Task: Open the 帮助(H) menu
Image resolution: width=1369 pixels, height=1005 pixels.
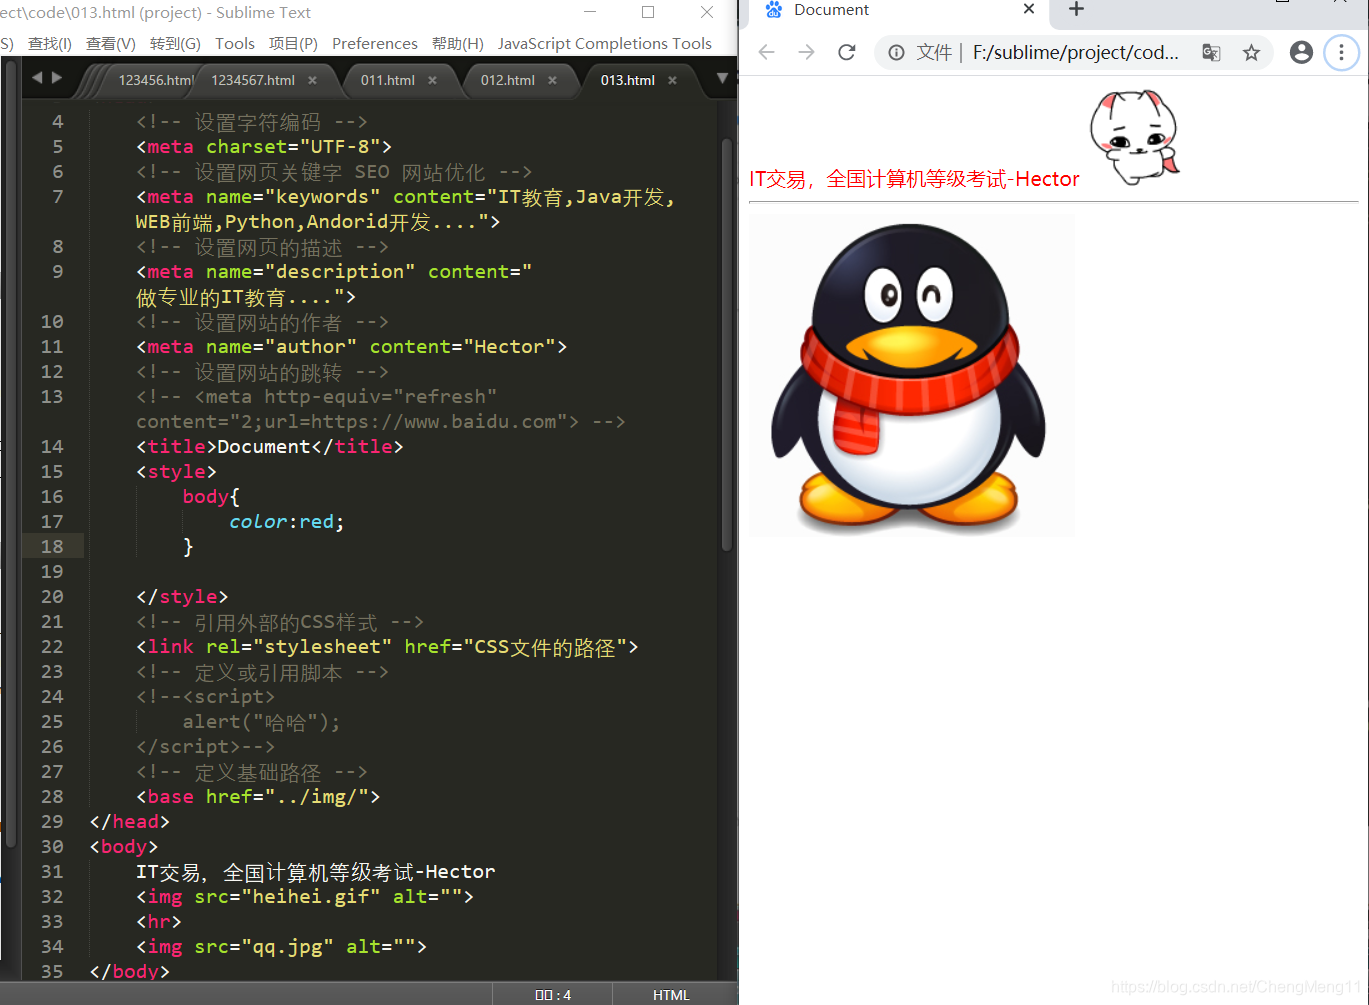Action: (x=458, y=44)
